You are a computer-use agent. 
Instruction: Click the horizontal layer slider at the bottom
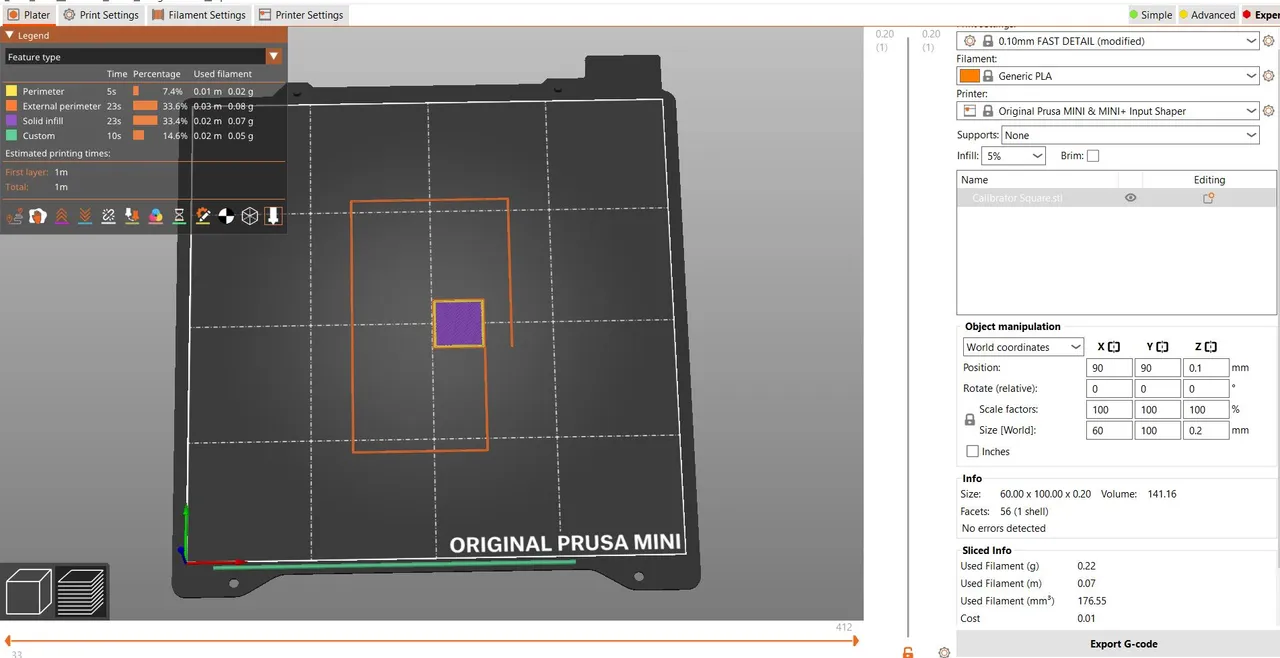(x=430, y=638)
